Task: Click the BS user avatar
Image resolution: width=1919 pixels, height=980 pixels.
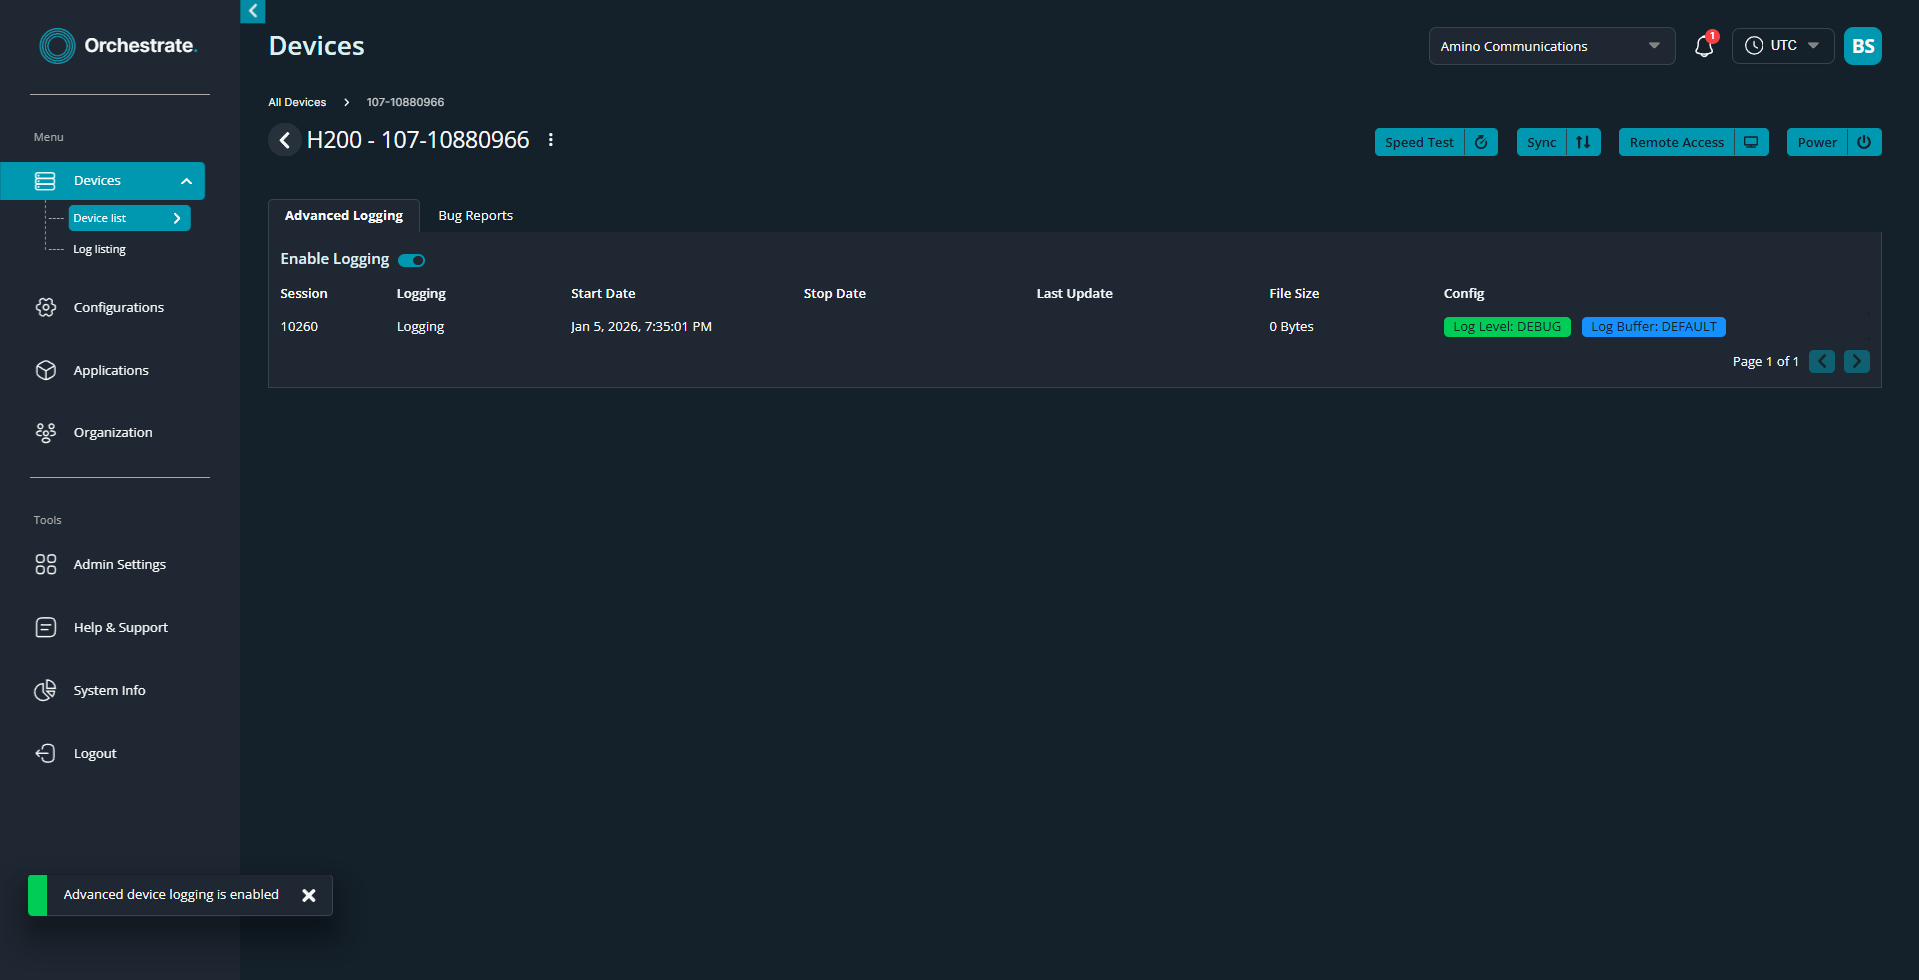Action: click(1862, 46)
